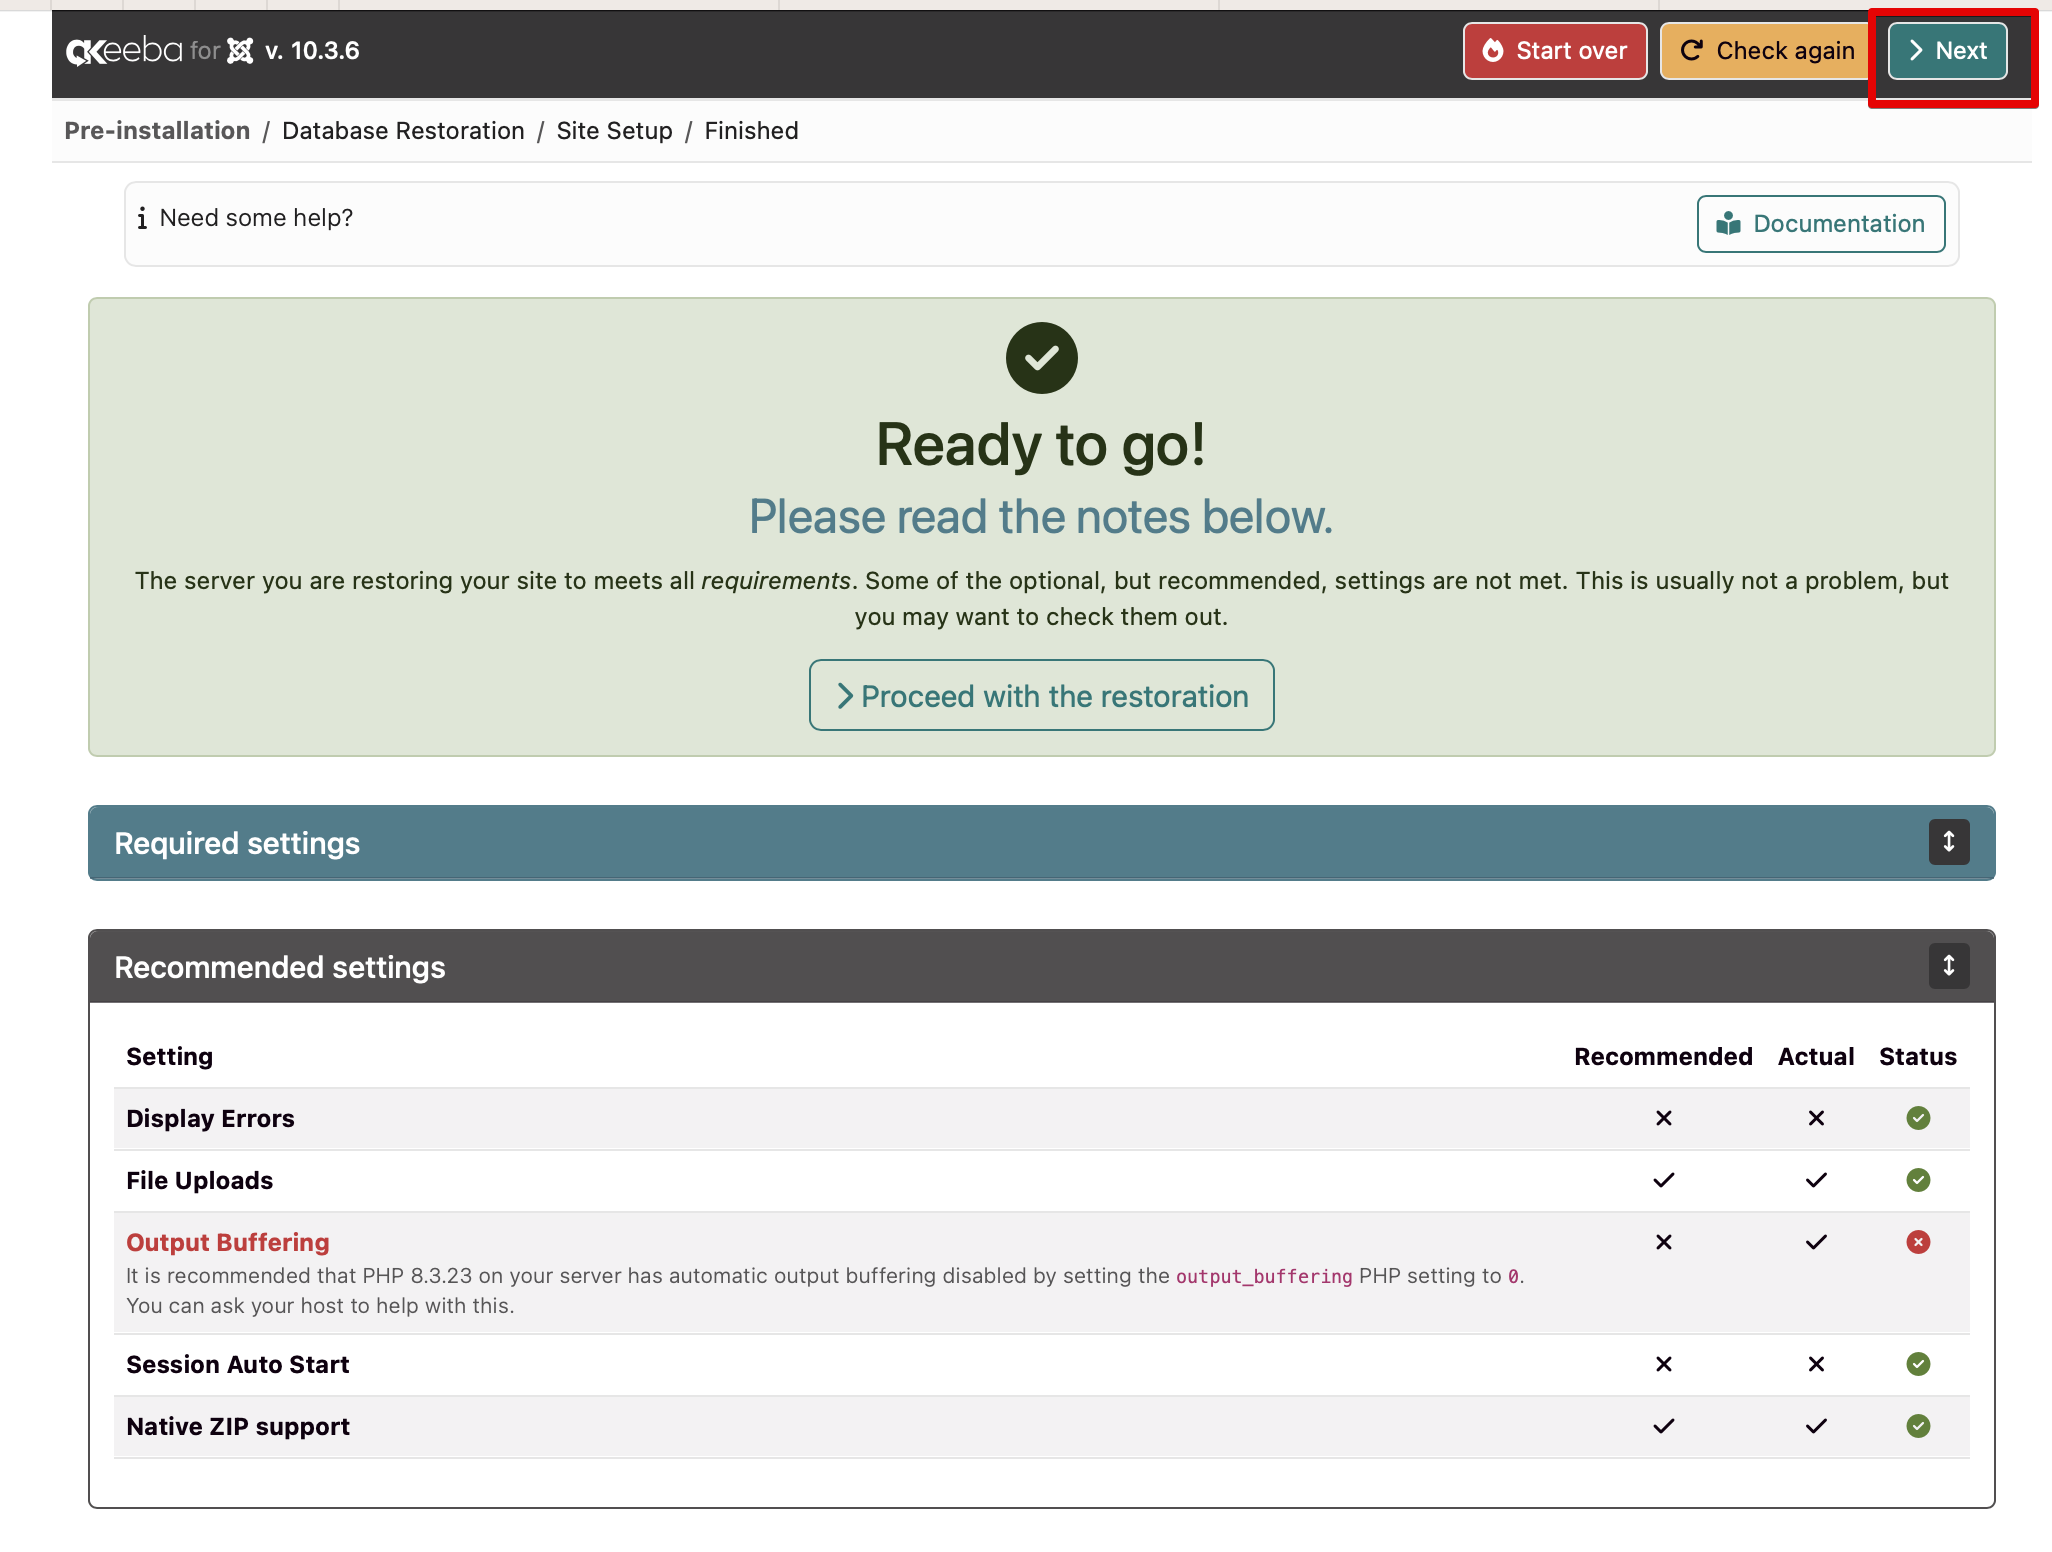Select the Site Setup breadcrumb step
2052x1552 pixels.
pos(614,131)
